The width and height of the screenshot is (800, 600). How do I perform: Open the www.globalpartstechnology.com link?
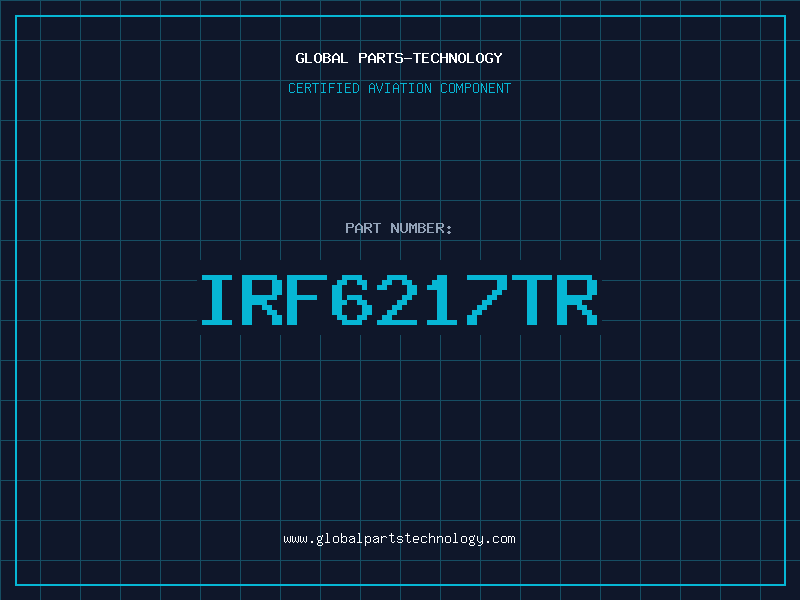click(x=399, y=539)
